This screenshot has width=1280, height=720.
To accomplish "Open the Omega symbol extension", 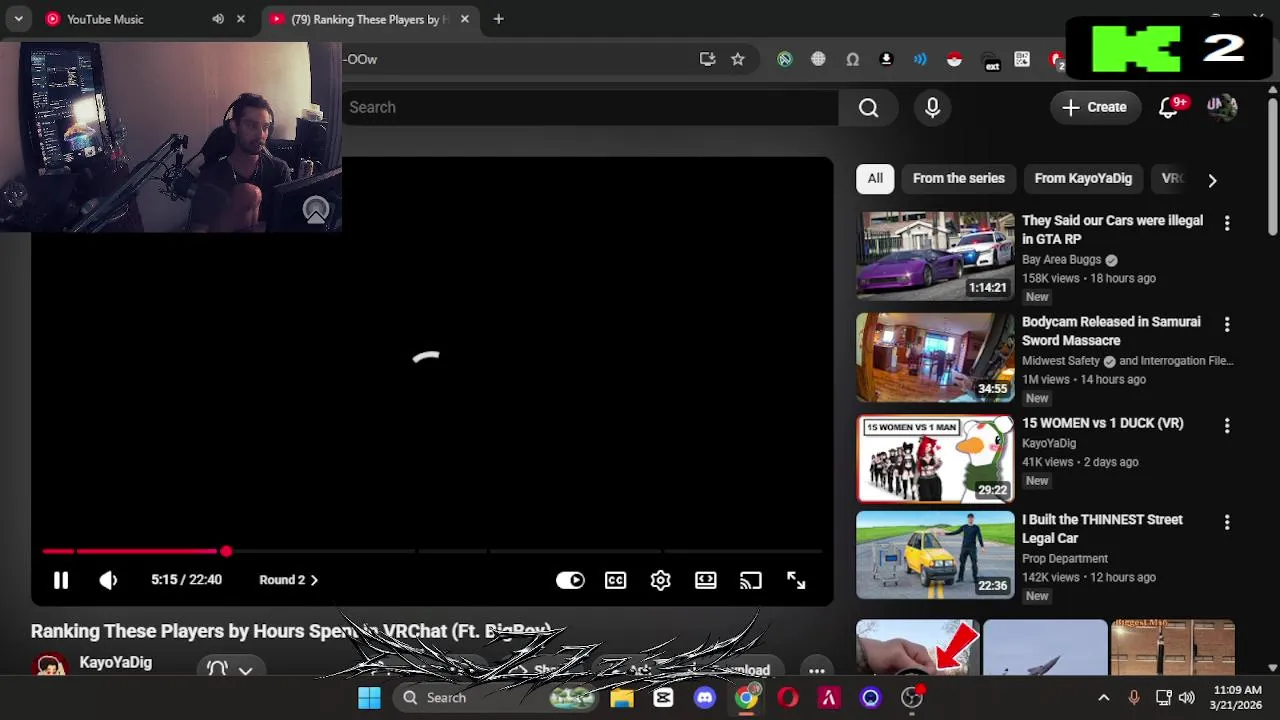I will click(x=852, y=59).
